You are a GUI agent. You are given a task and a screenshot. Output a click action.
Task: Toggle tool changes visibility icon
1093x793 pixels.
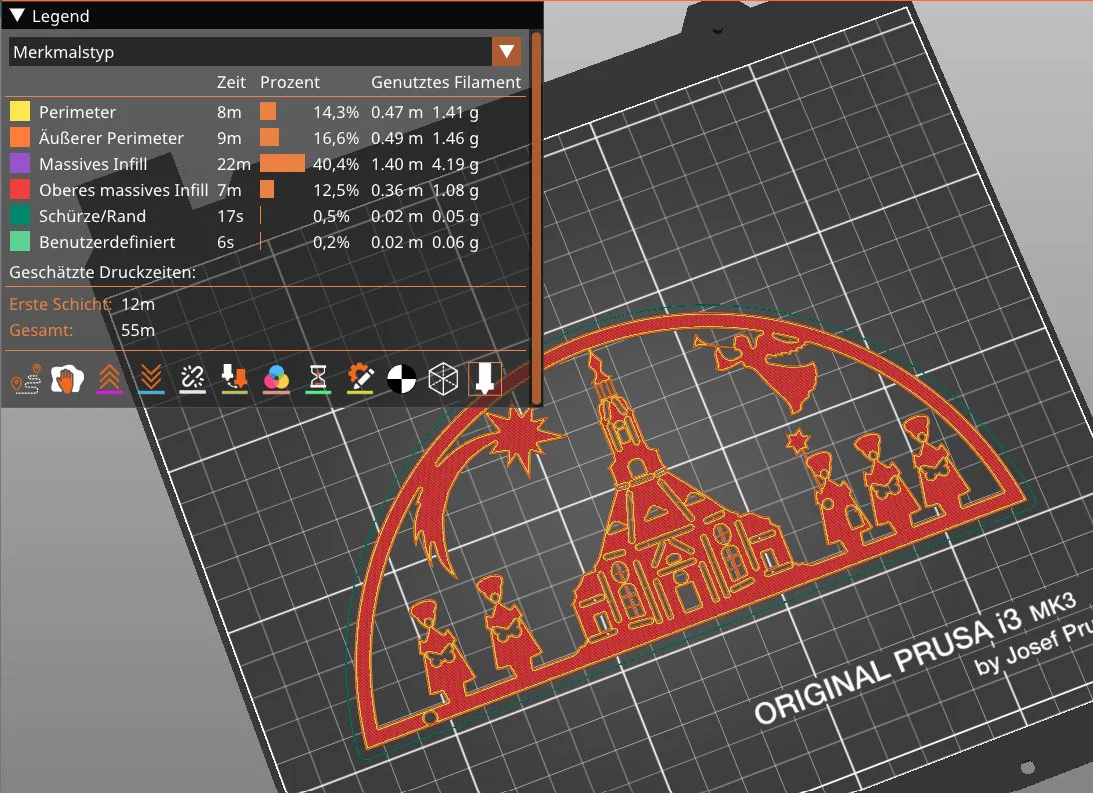(234, 378)
